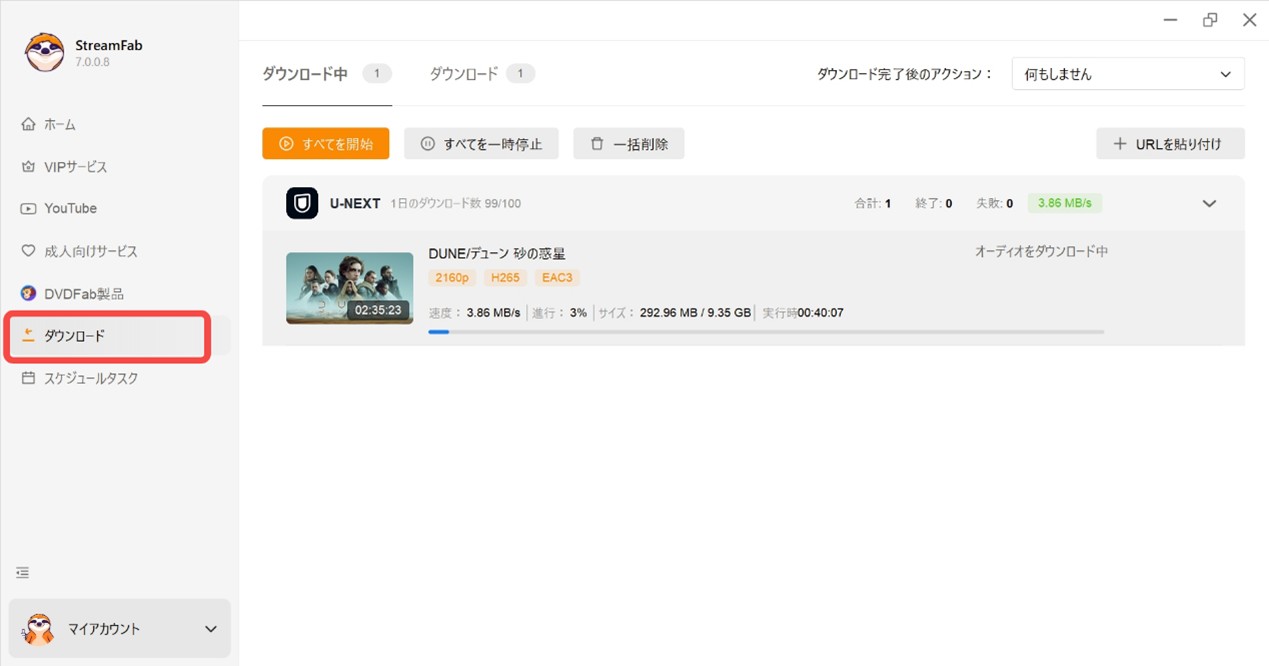
Task: Open the スケジュールタスク section
Action: coord(80,377)
